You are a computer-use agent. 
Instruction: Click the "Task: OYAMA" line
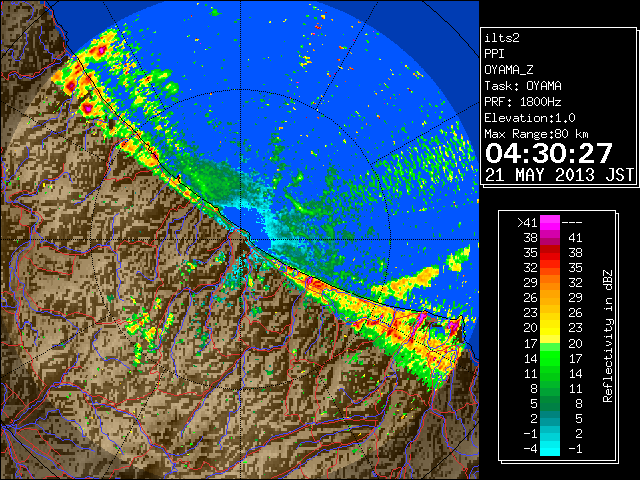click(x=523, y=86)
